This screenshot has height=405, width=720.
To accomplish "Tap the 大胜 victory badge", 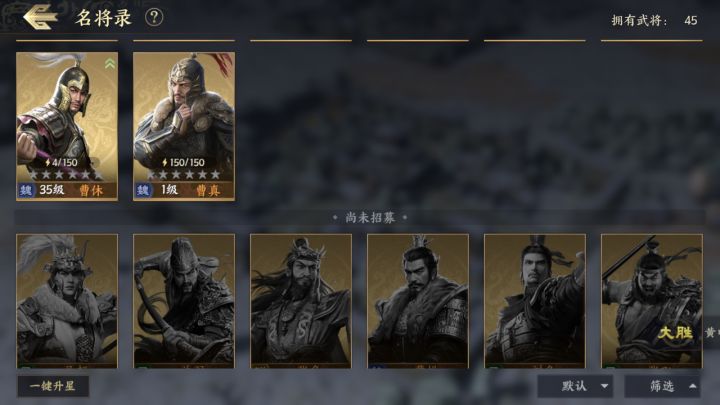I will click(675, 332).
